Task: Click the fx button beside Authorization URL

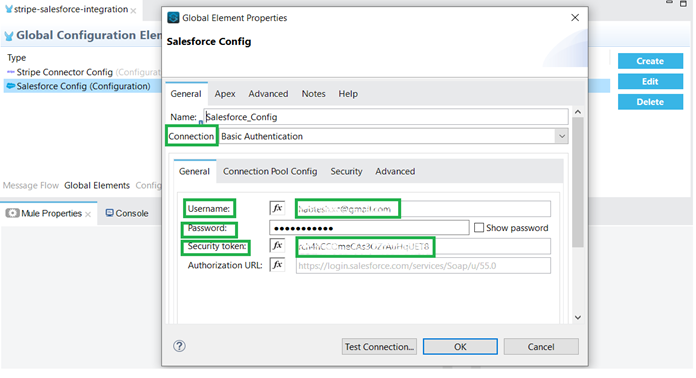Action: (x=277, y=265)
